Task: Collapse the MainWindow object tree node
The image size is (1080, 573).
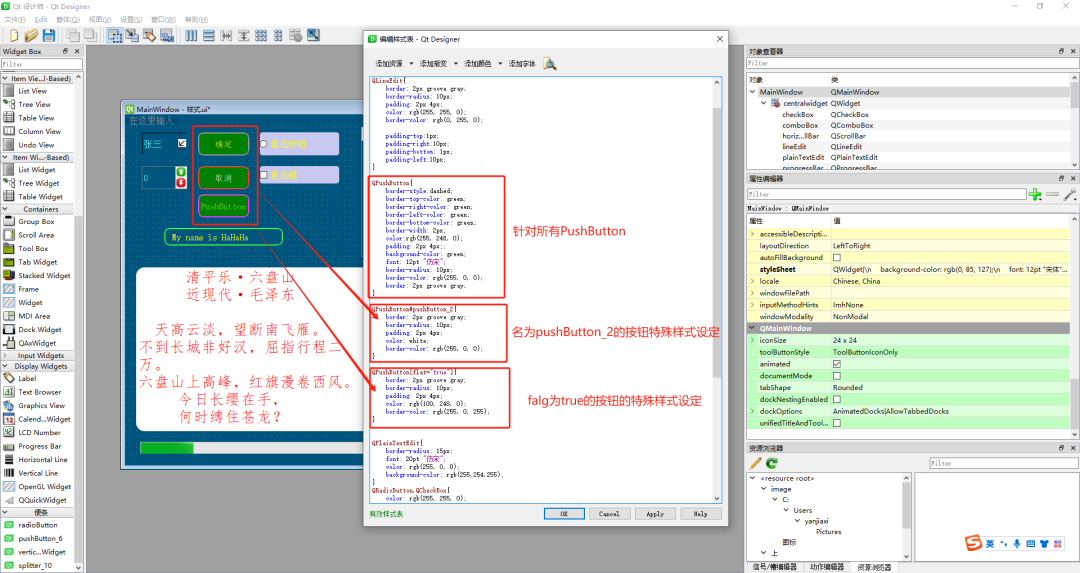Action: pos(753,92)
